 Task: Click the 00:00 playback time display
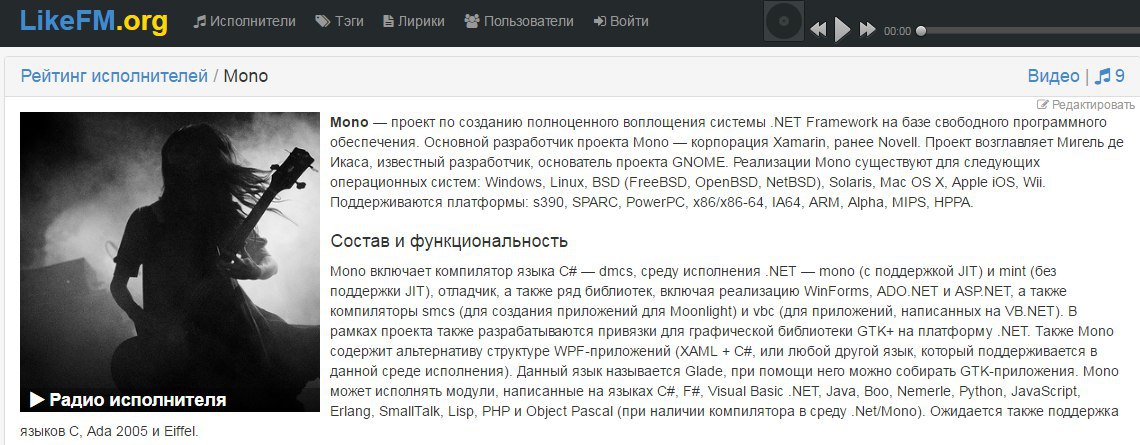coord(897,31)
